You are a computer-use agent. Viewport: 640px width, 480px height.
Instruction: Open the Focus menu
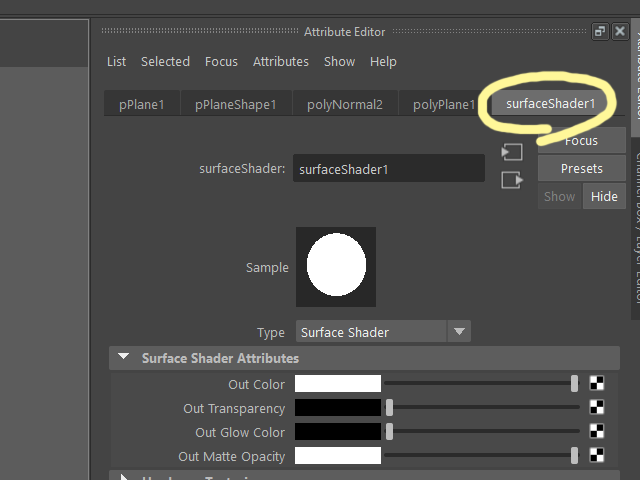pos(221,62)
